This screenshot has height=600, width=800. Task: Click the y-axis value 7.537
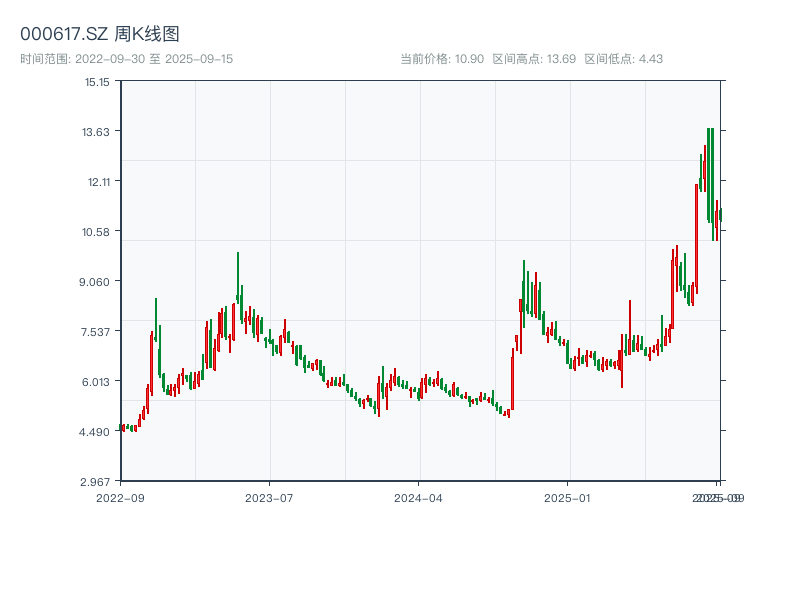95,332
